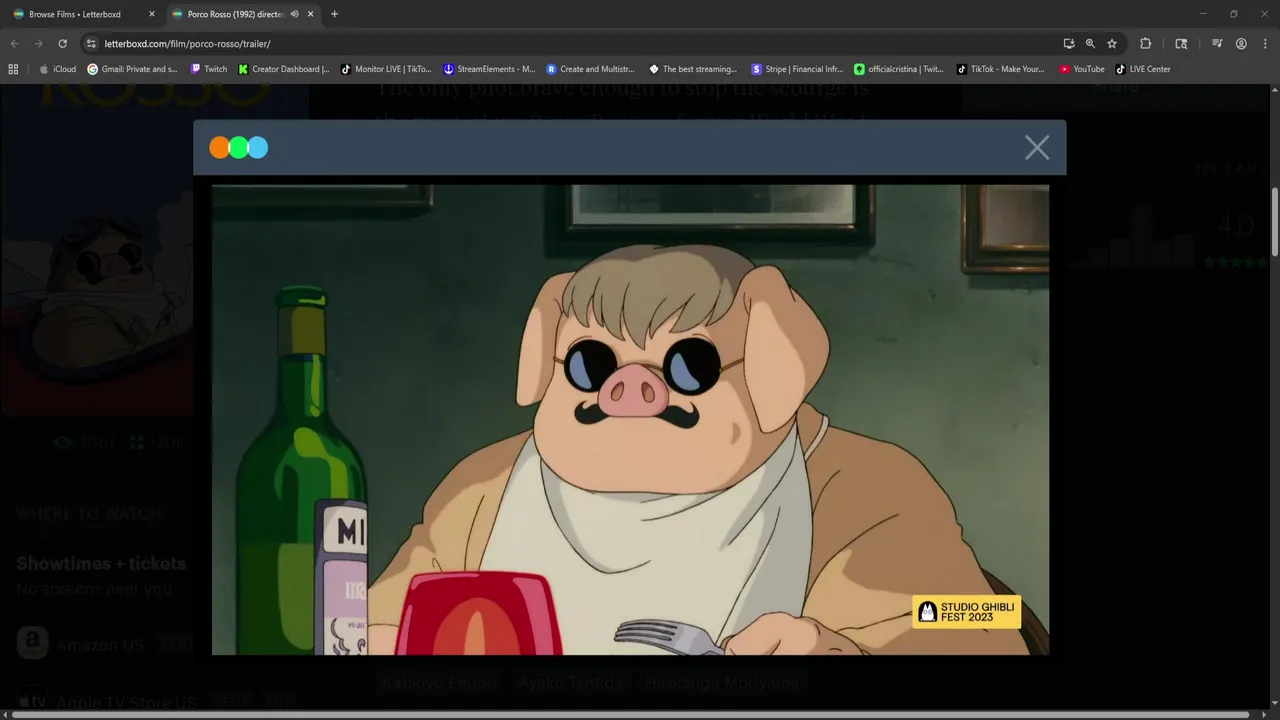This screenshot has width=1280, height=720.
Task: Open the Monitor LIVE TikTok bookmark
Action: click(386, 69)
